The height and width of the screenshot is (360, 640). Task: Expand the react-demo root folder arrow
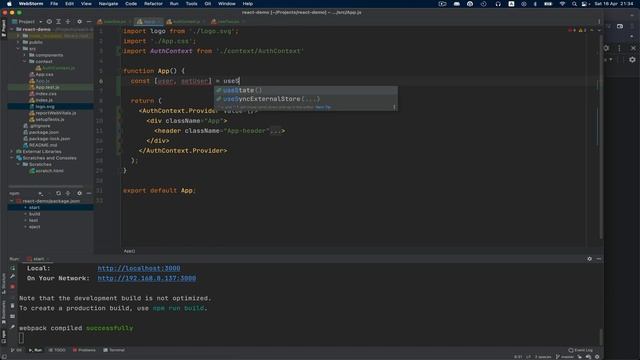coord(12,29)
